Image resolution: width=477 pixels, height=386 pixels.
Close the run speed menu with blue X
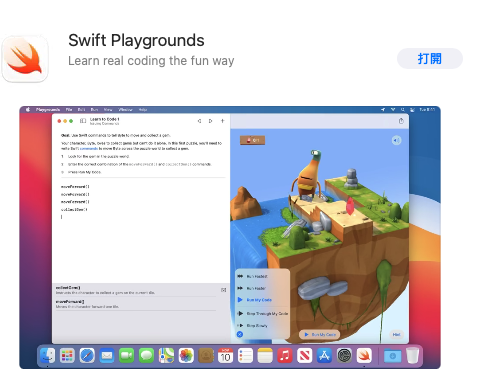point(240,334)
